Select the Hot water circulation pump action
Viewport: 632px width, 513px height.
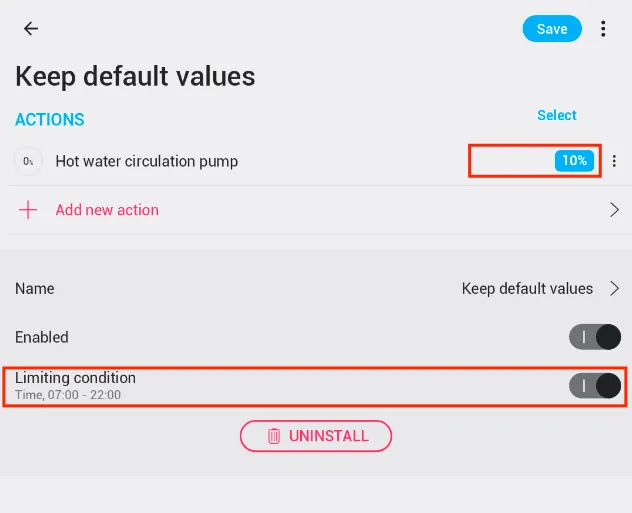click(147, 161)
